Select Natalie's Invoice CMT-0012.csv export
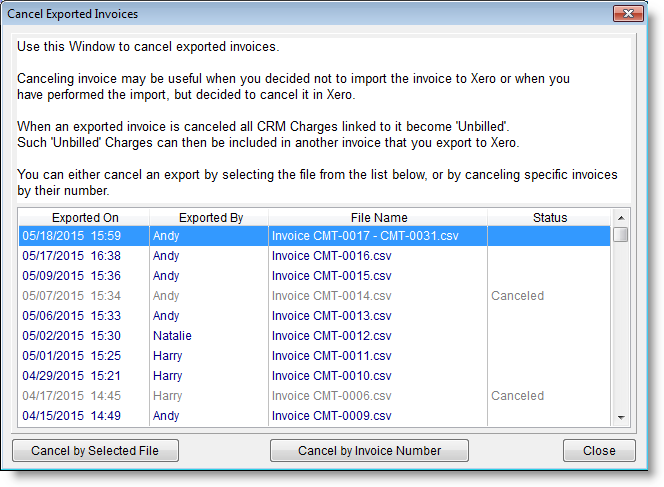The image size is (664, 487). pos(331,336)
